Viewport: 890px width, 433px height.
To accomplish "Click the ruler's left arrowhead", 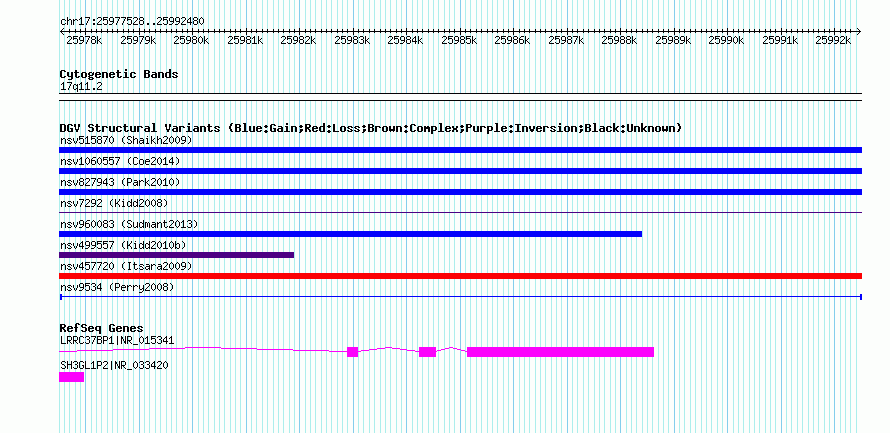I will click(x=62, y=31).
